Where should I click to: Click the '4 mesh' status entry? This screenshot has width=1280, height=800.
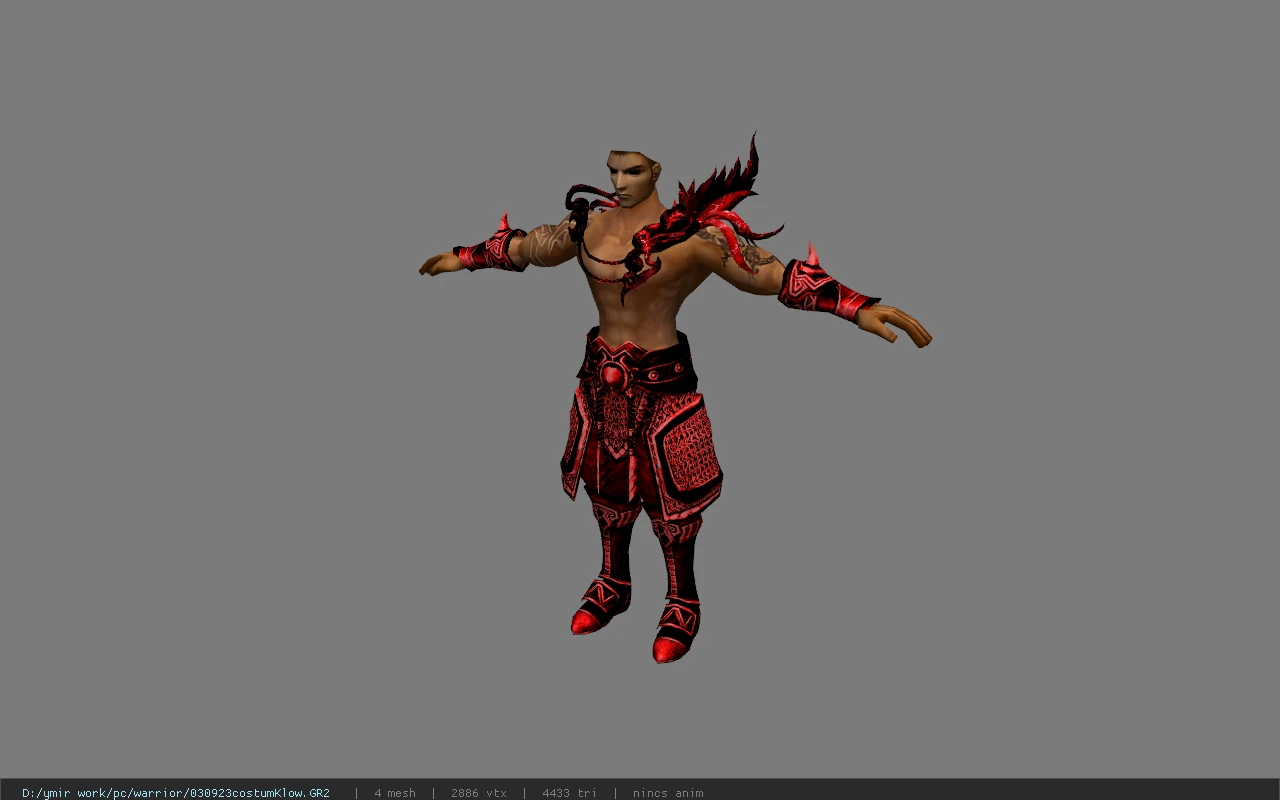tap(395, 793)
